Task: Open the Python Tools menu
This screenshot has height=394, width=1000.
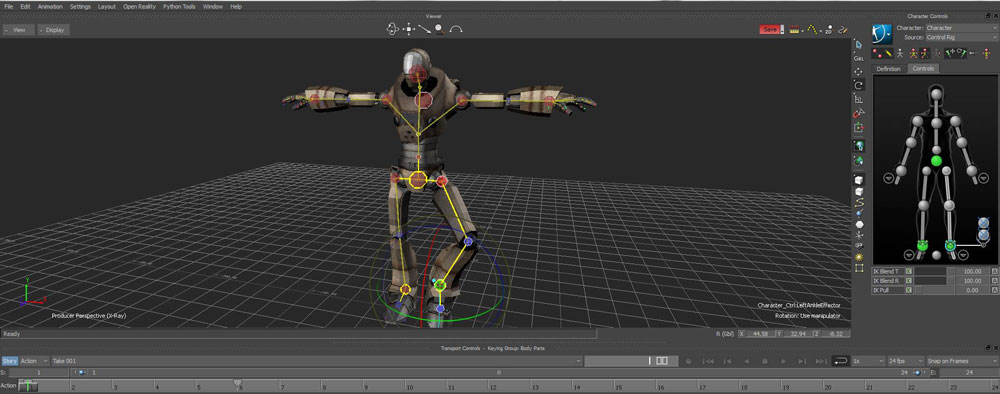Action: 179,6
